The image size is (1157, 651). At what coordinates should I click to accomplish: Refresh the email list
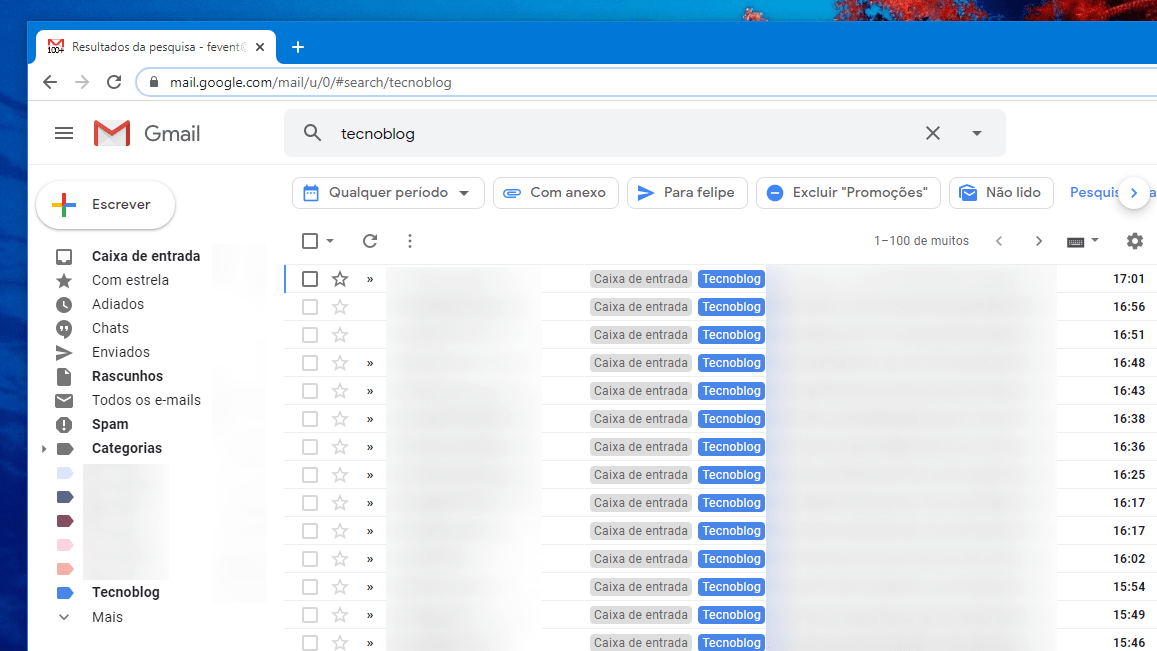pos(370,240)
